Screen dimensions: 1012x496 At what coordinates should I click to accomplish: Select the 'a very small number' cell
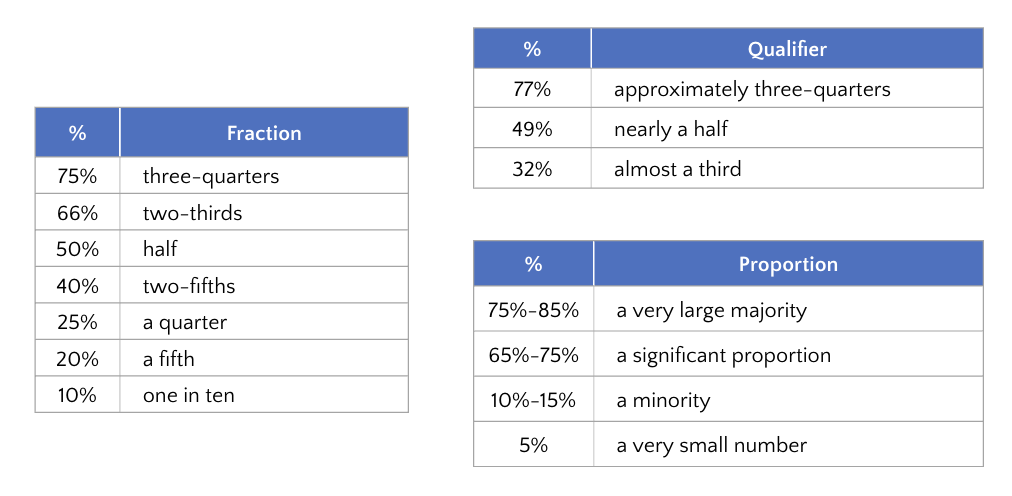[x=712, y=445]
